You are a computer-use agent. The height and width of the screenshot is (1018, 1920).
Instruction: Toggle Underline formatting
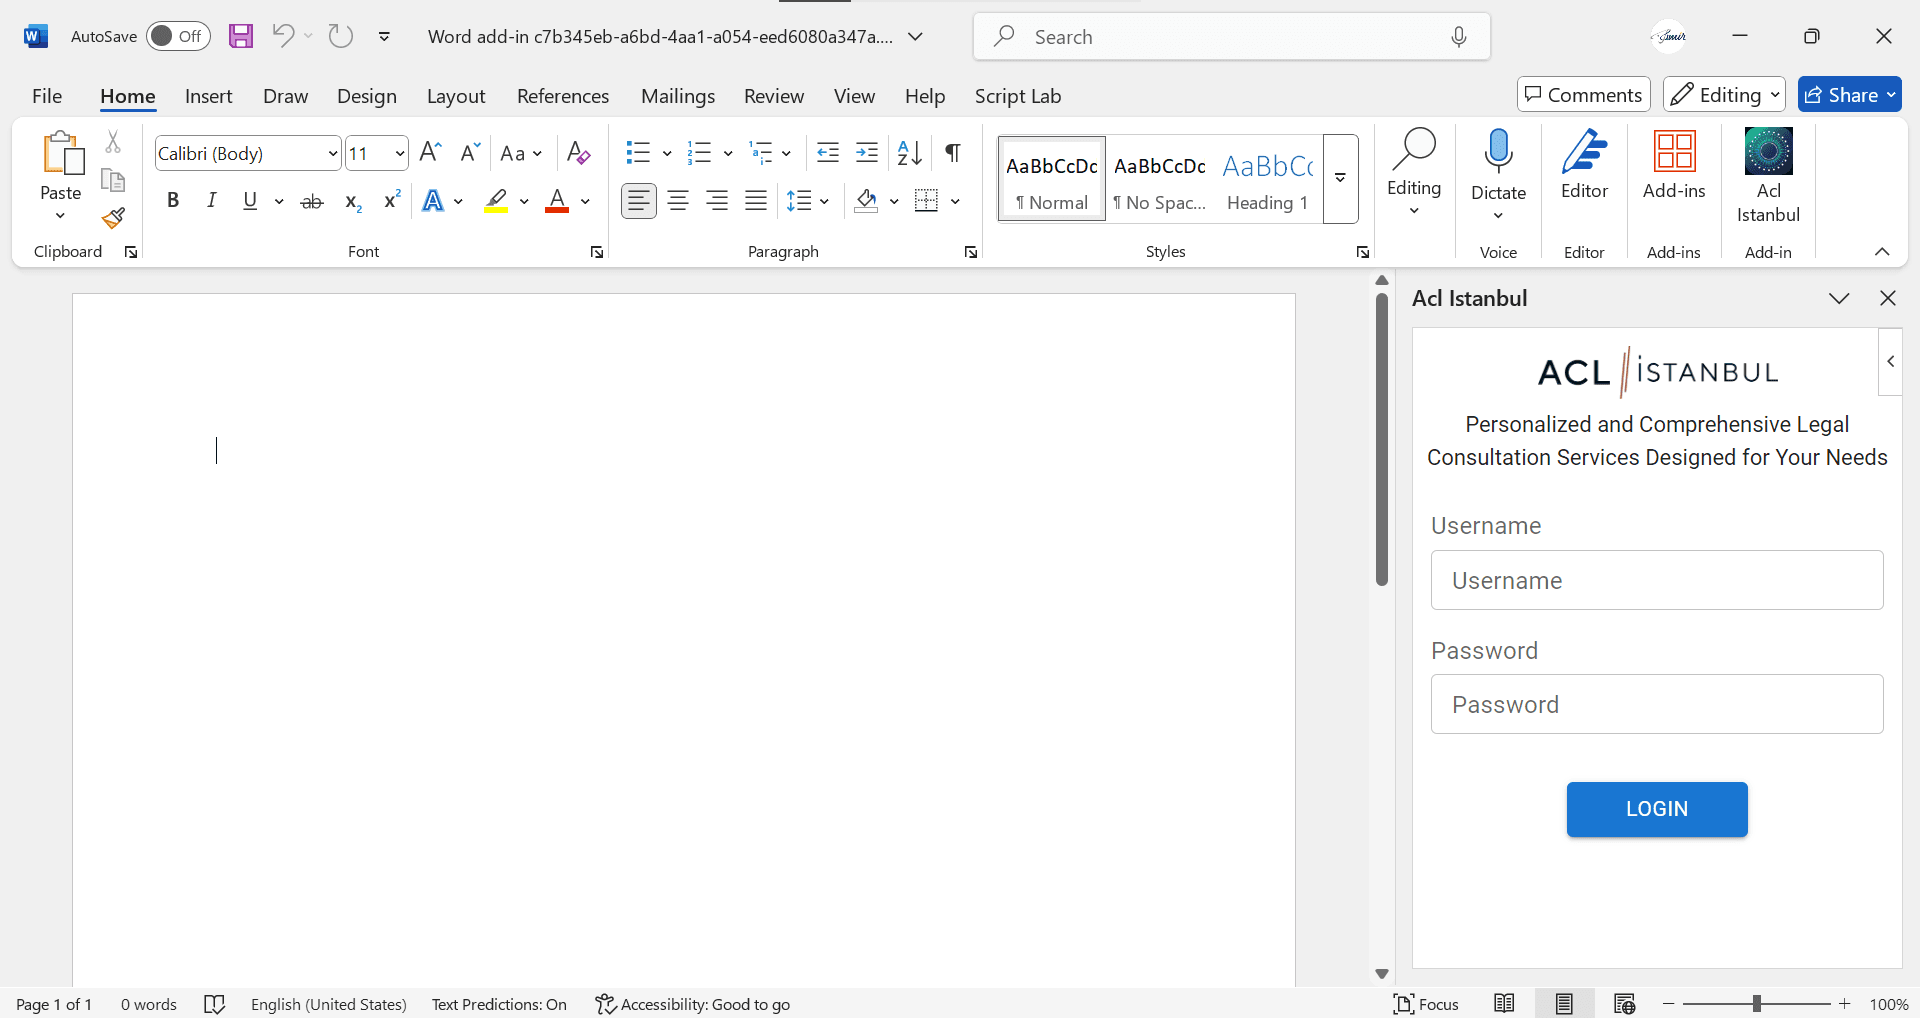click(x=250, y=201)
